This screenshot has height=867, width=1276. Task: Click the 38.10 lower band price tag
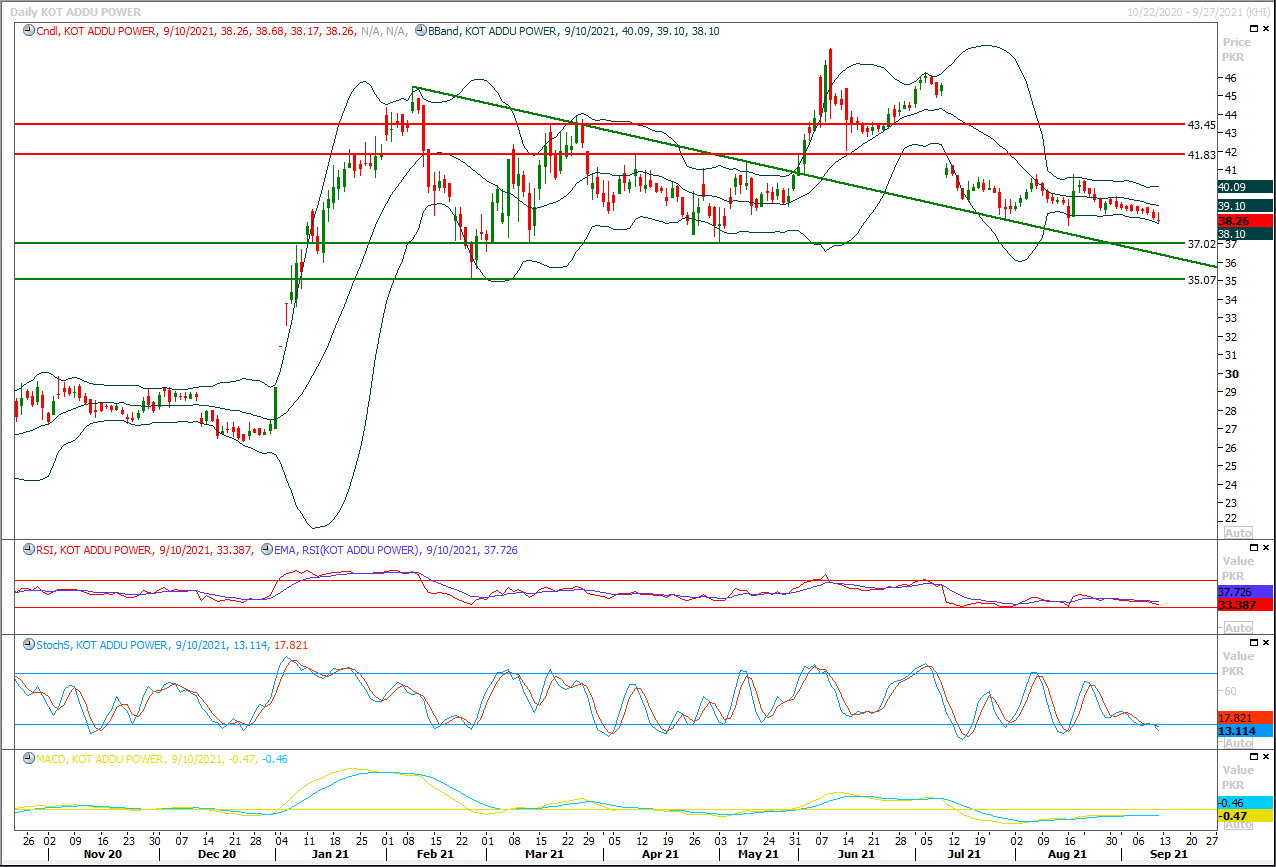point(1245,234)
